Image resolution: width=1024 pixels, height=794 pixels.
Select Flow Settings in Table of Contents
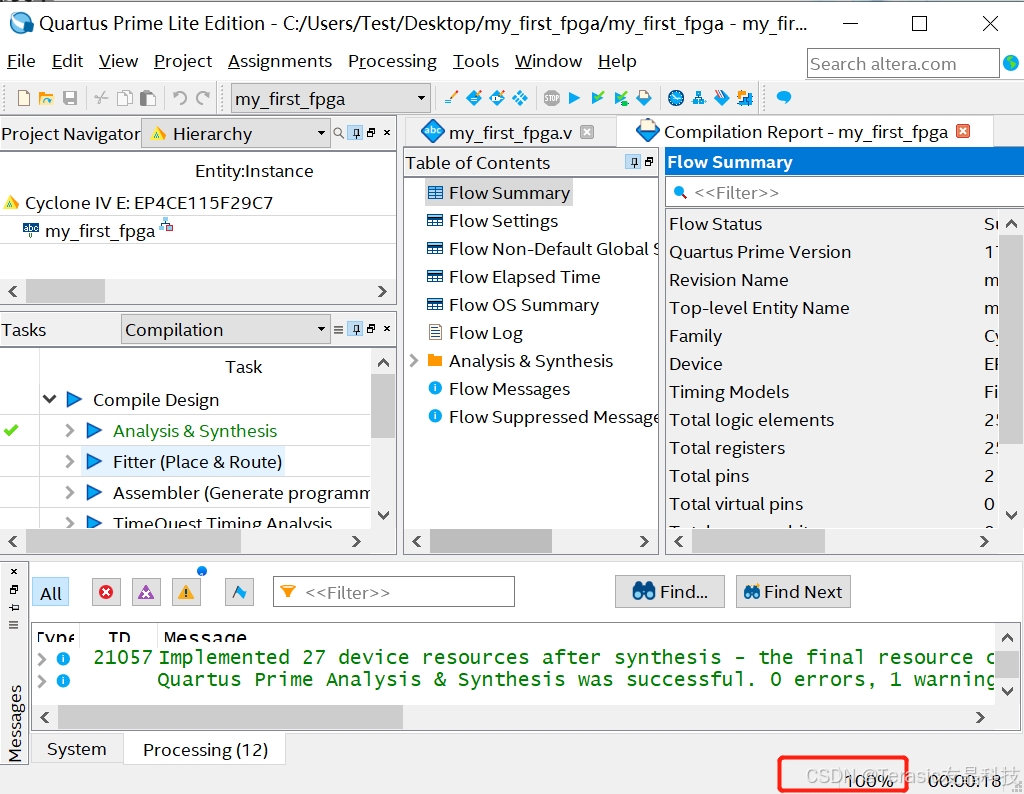pyautogui.click(x=504, y=221)
